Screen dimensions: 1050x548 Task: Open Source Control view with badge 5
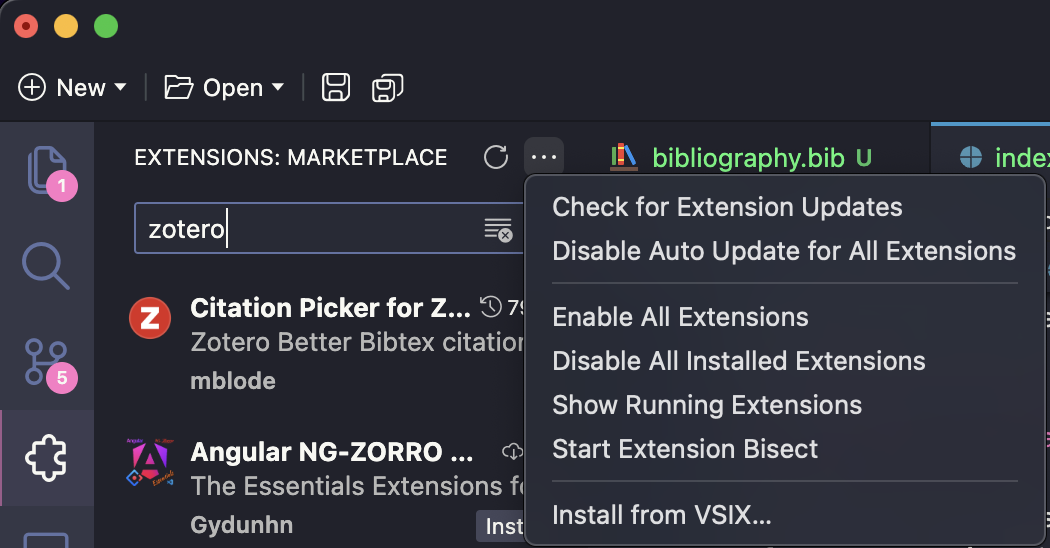click(46, 362)
